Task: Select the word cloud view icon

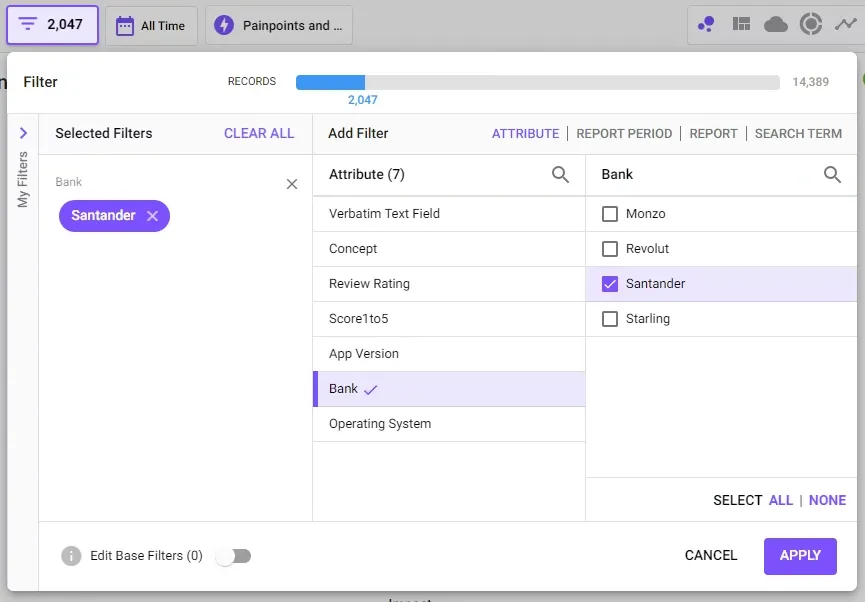Action: click(776, 24)
